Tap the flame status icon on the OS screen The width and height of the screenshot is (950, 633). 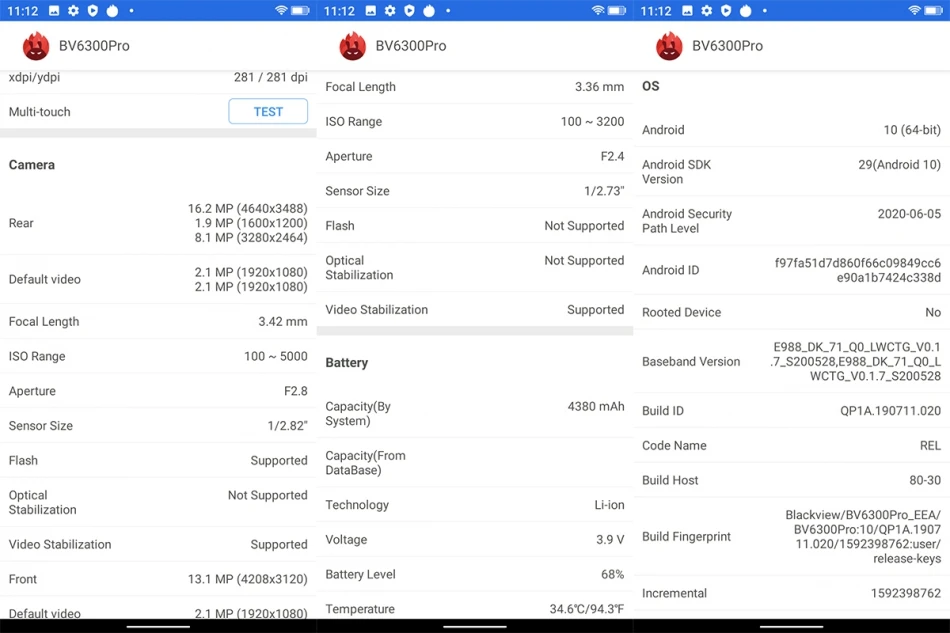[x=745, y=10]
